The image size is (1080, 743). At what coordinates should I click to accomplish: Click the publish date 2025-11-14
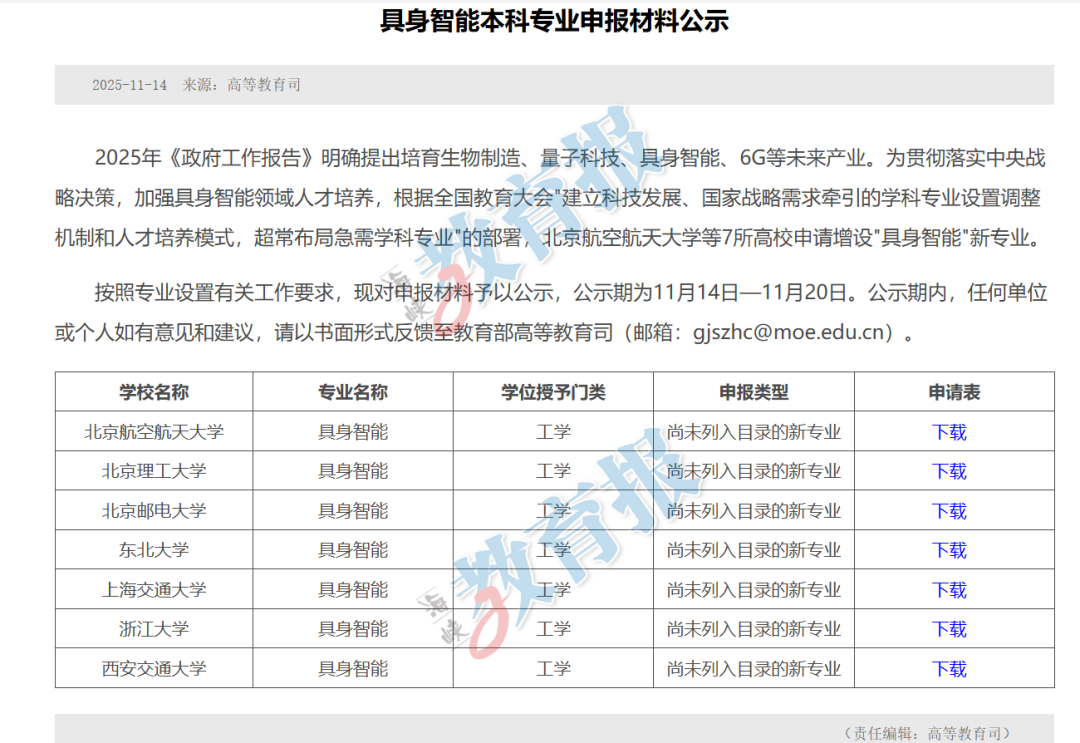point(129,85)
